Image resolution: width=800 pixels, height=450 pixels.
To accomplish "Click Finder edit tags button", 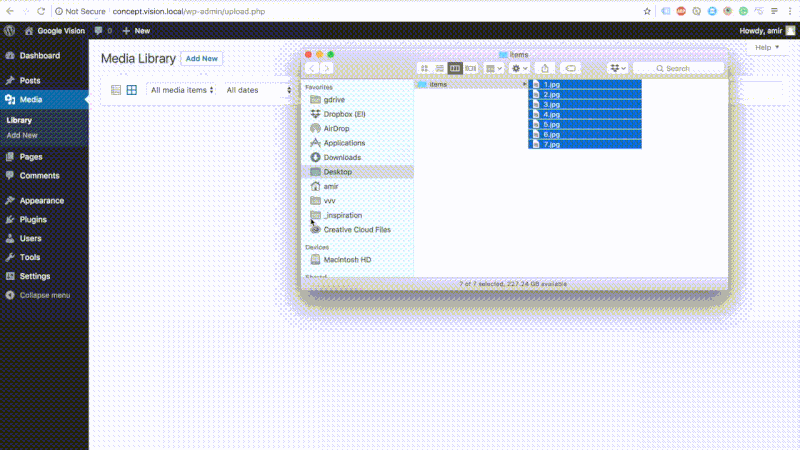I will click(570, 68).
